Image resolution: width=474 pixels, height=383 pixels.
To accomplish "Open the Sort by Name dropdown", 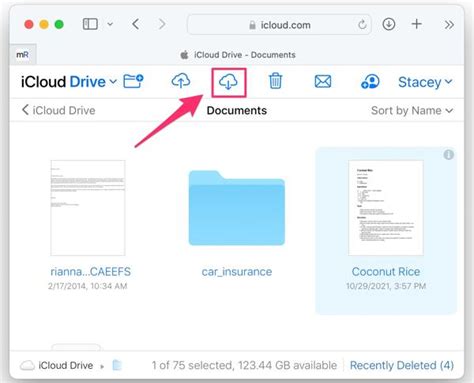I will 412,110.
